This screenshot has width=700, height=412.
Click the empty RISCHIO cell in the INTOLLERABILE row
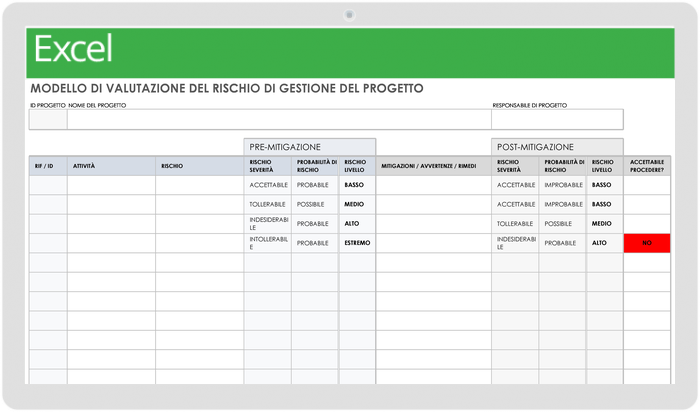click(200, 243)
